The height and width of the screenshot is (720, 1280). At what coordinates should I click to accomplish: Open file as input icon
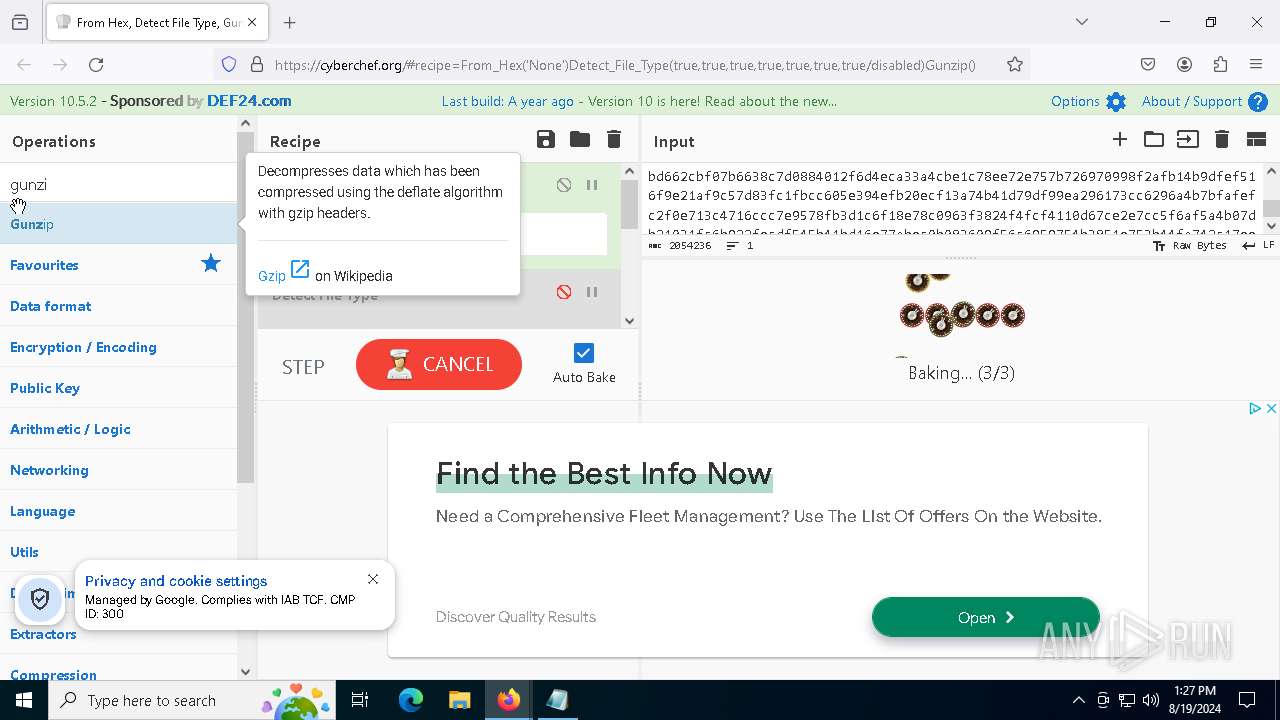[x=1187, y=140]
